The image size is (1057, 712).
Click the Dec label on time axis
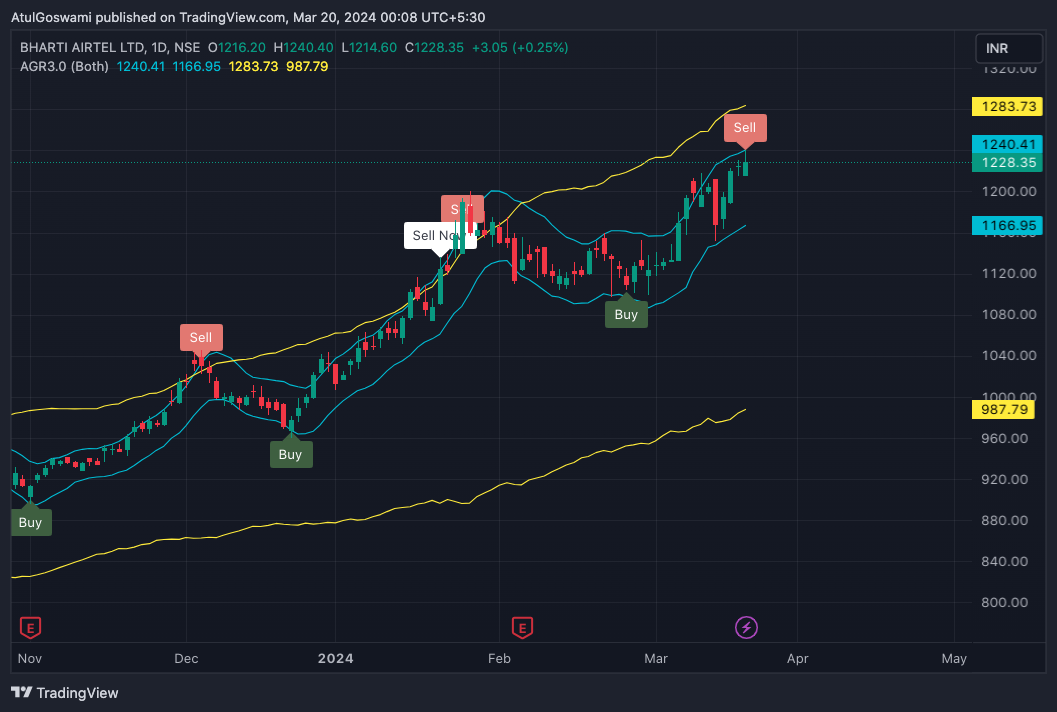pyautogui.click(x=186, y=659)
